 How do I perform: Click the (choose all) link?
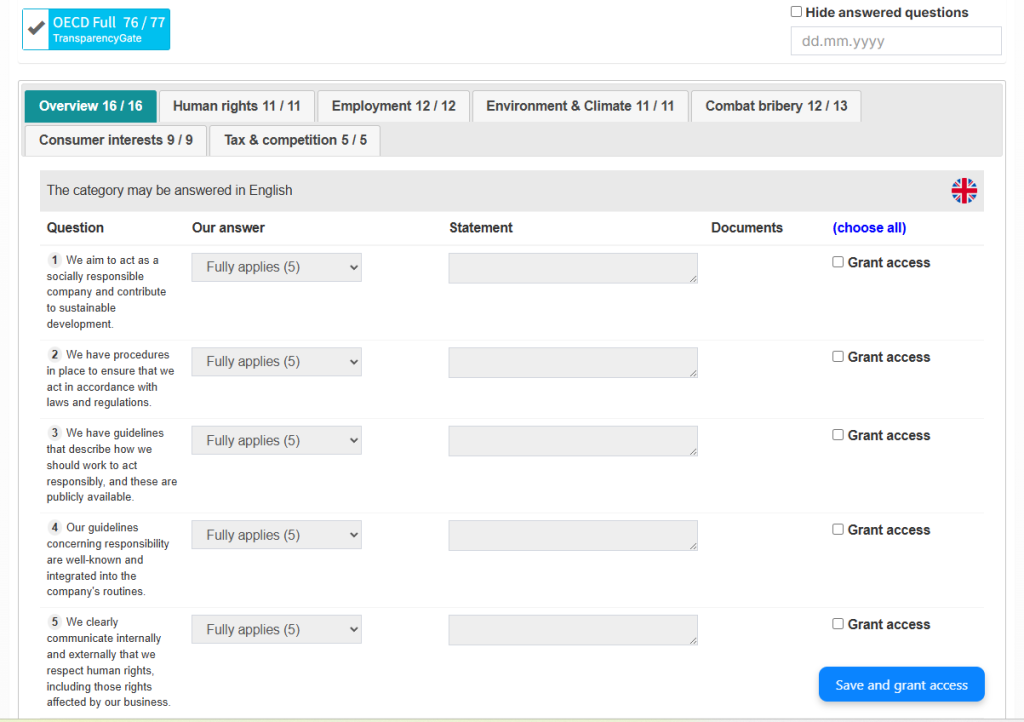[x=869, y=228]
